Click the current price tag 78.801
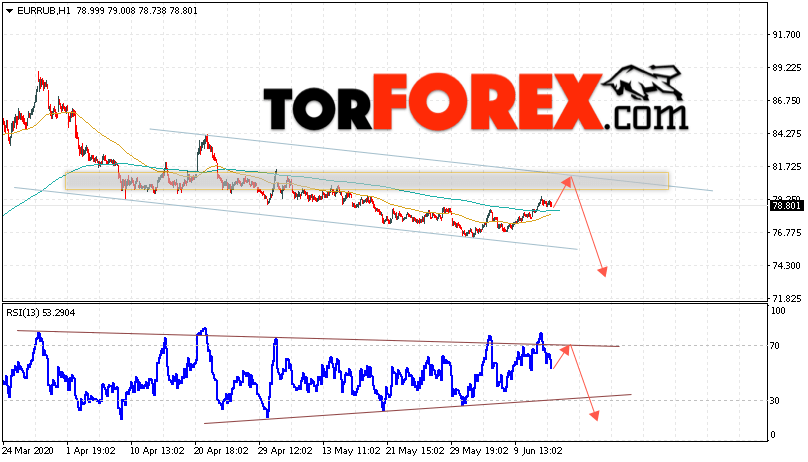The width and height of the screenshot is (808, 462). 786,206
